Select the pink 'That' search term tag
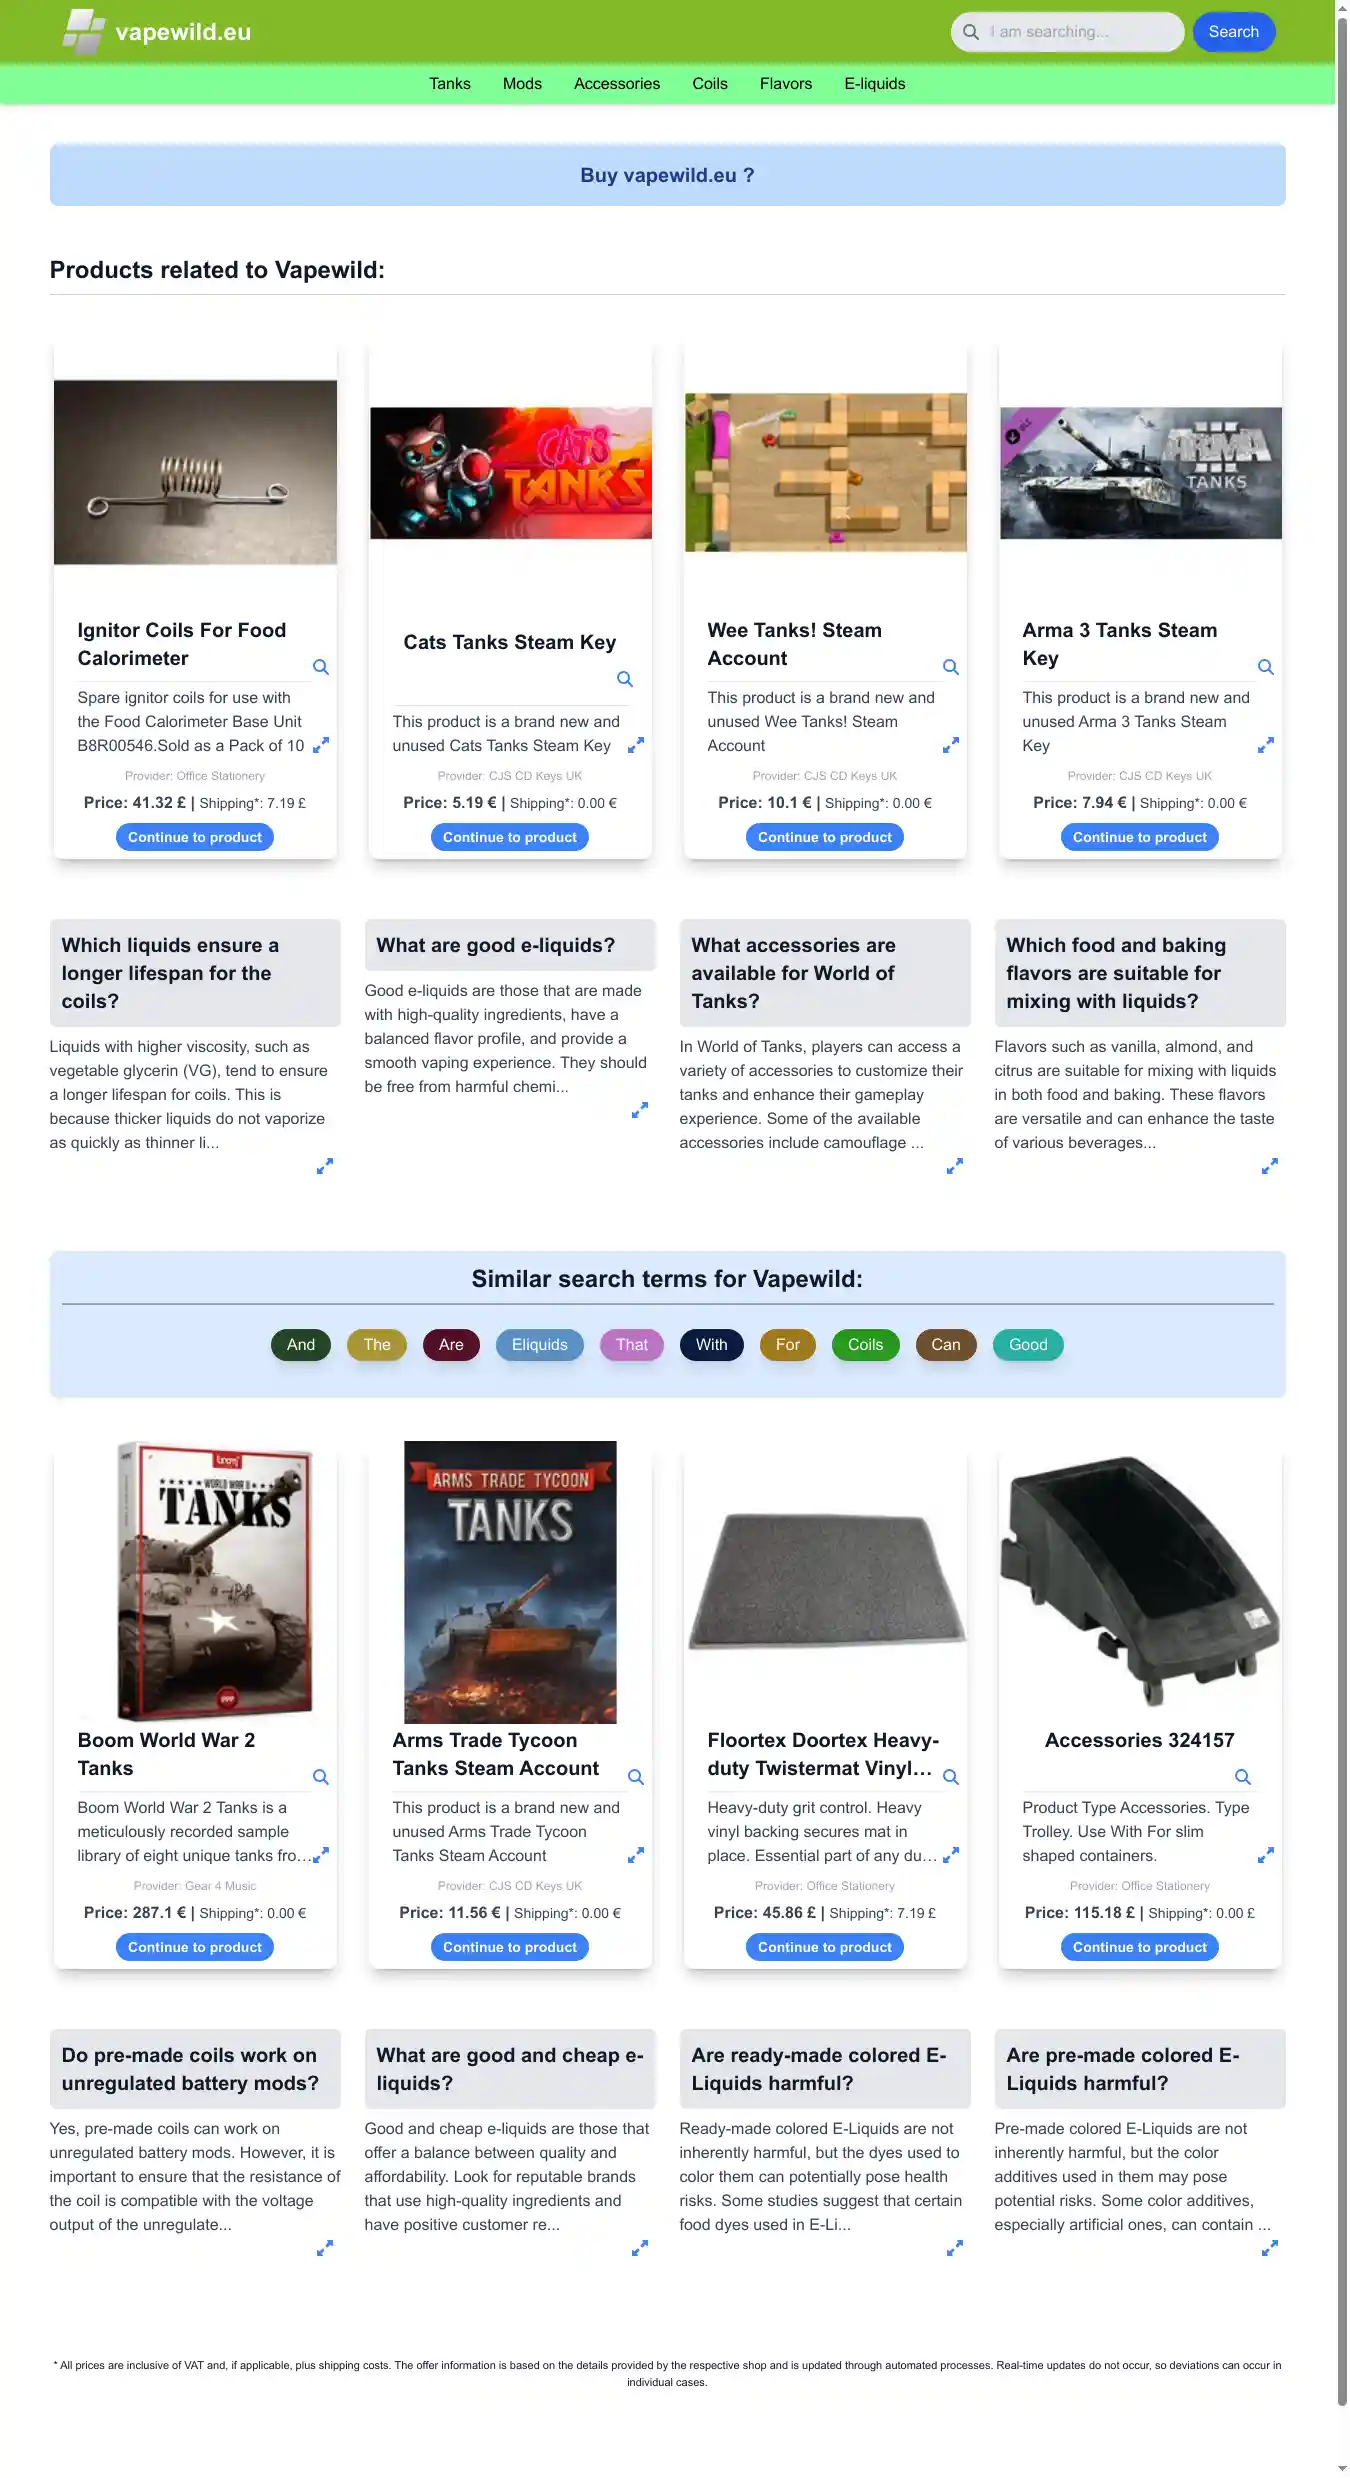 click(632, 1345)
